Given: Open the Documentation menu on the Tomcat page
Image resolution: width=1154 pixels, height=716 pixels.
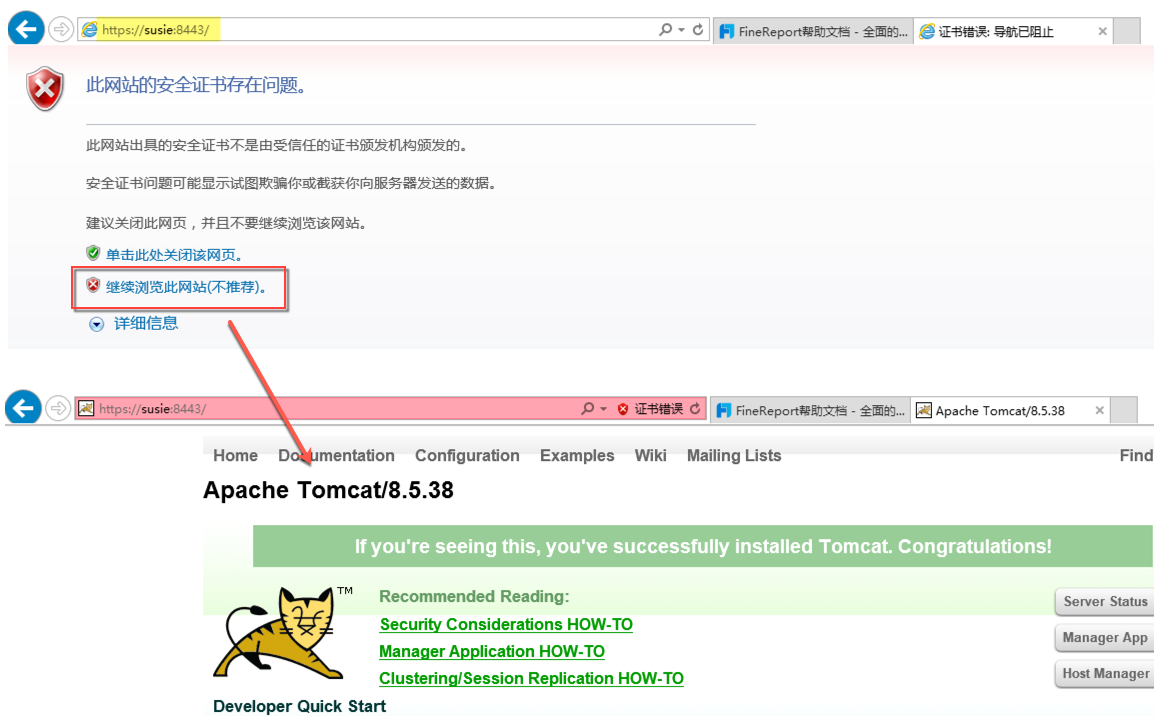Looking at the screenshot, I should [x=336, y=456].
